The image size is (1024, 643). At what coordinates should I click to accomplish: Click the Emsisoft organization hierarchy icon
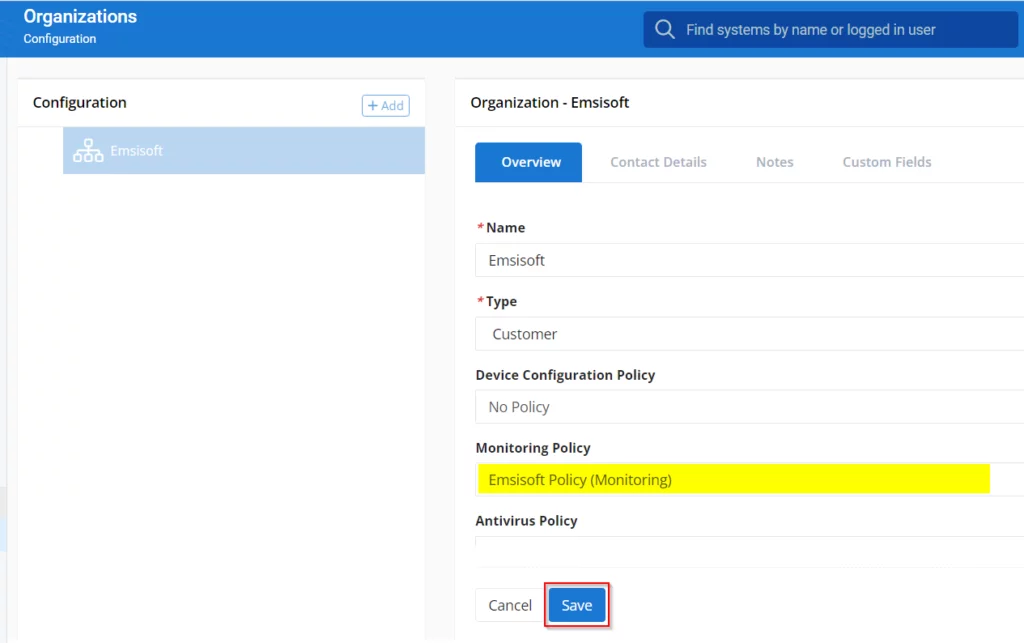88,151
